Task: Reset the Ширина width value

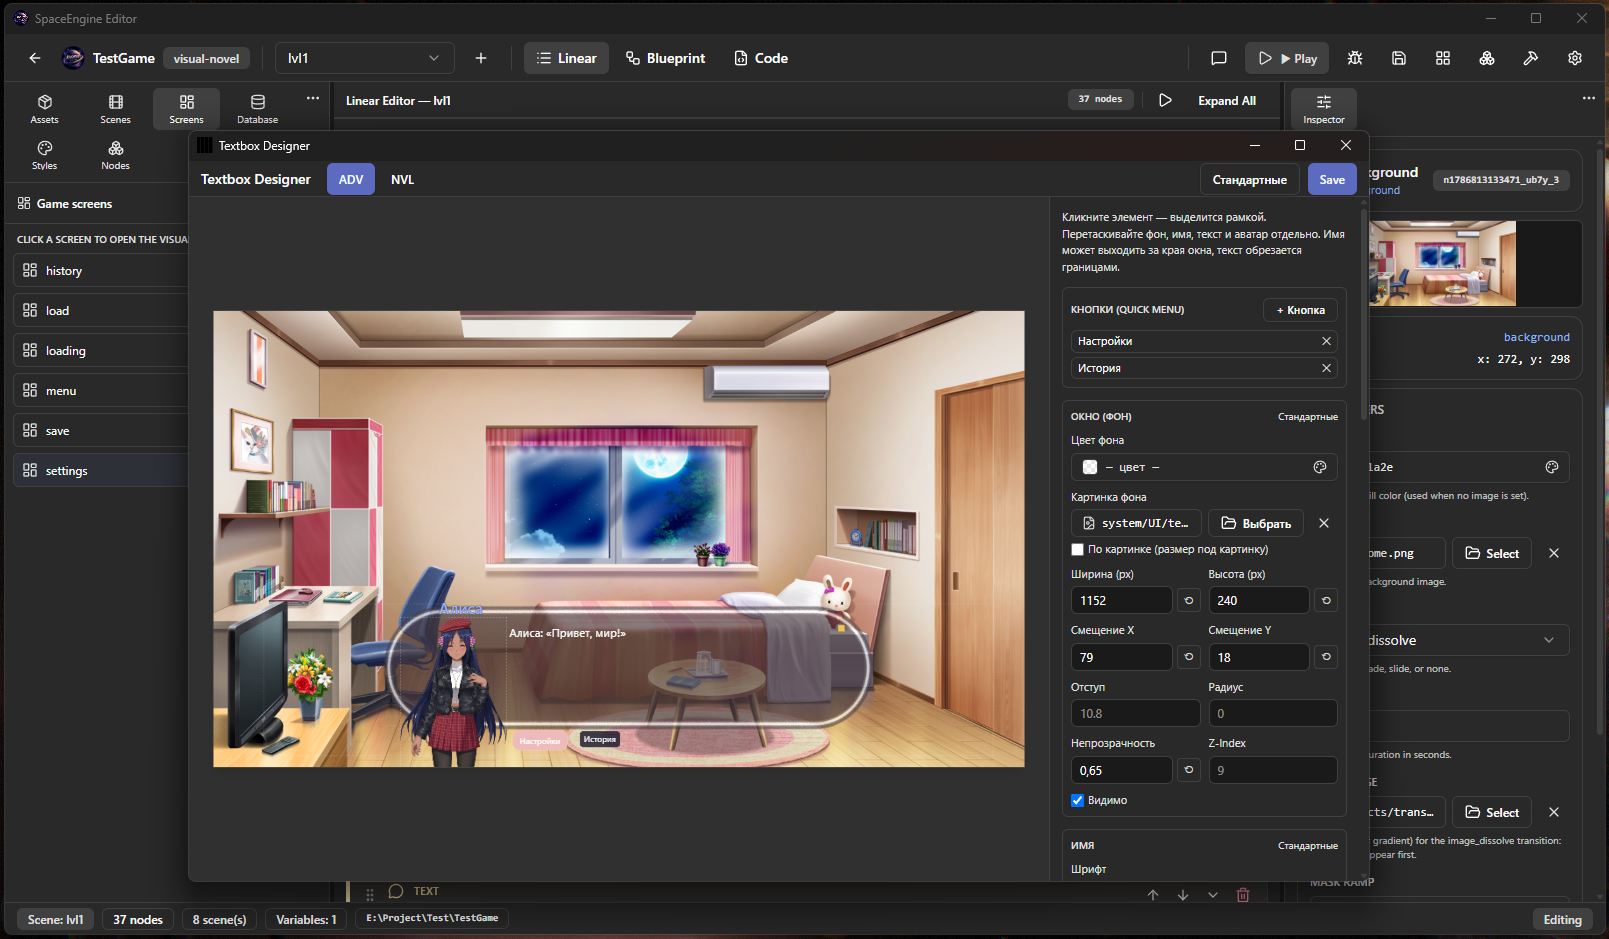Action: [1189, 600]
